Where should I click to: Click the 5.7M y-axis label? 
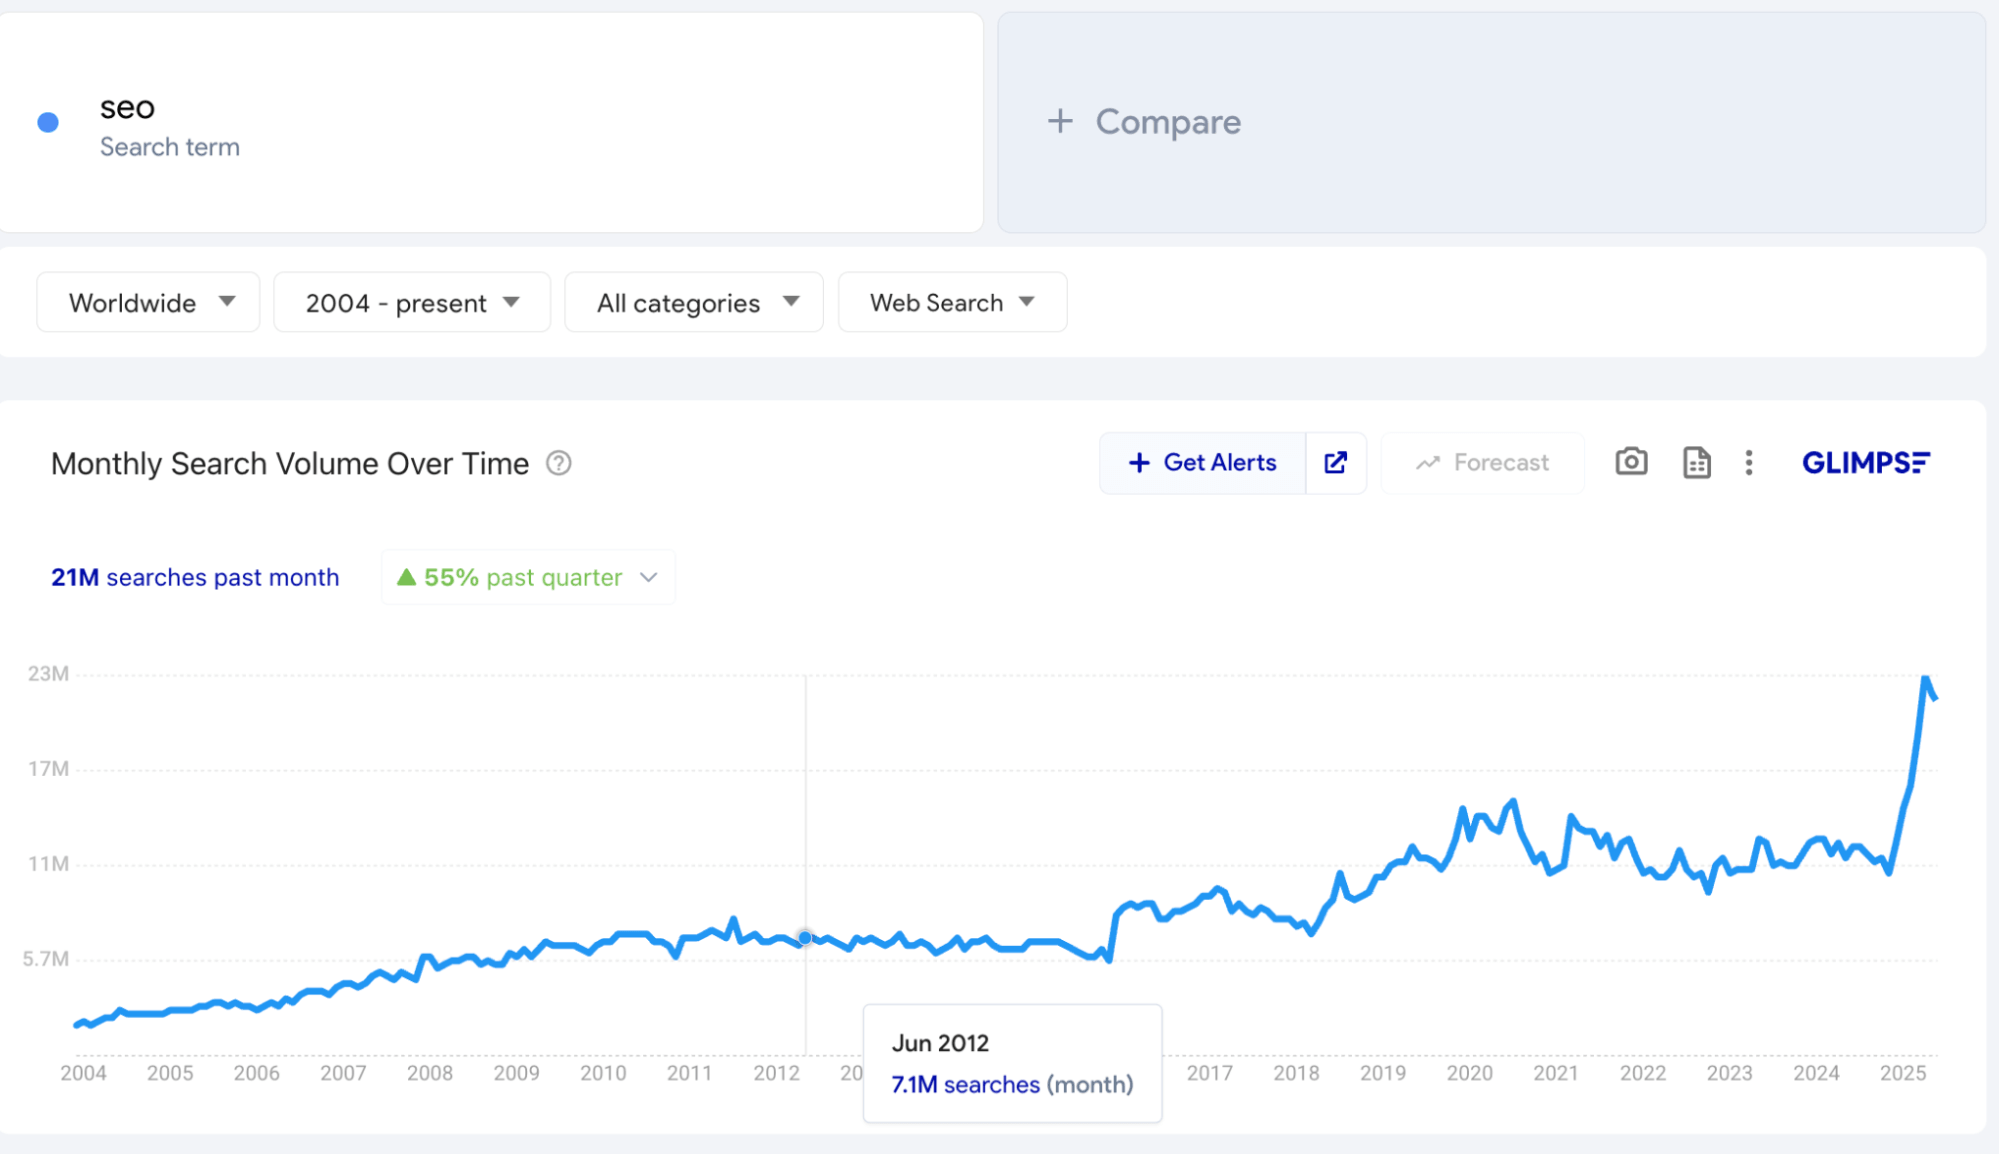click(x=46, y=959)
